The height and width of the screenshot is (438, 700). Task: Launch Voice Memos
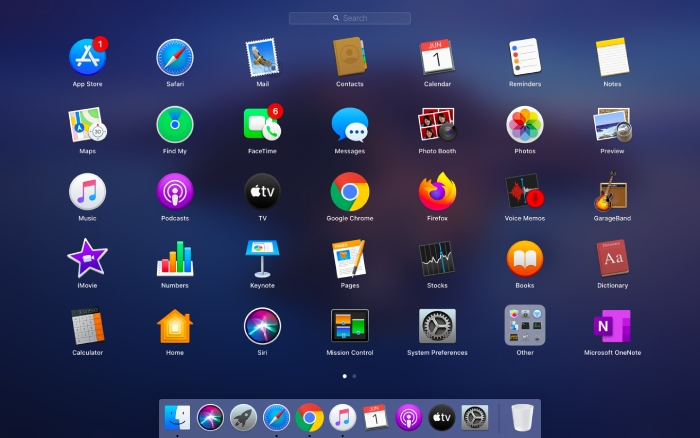(x=525, y=192)
